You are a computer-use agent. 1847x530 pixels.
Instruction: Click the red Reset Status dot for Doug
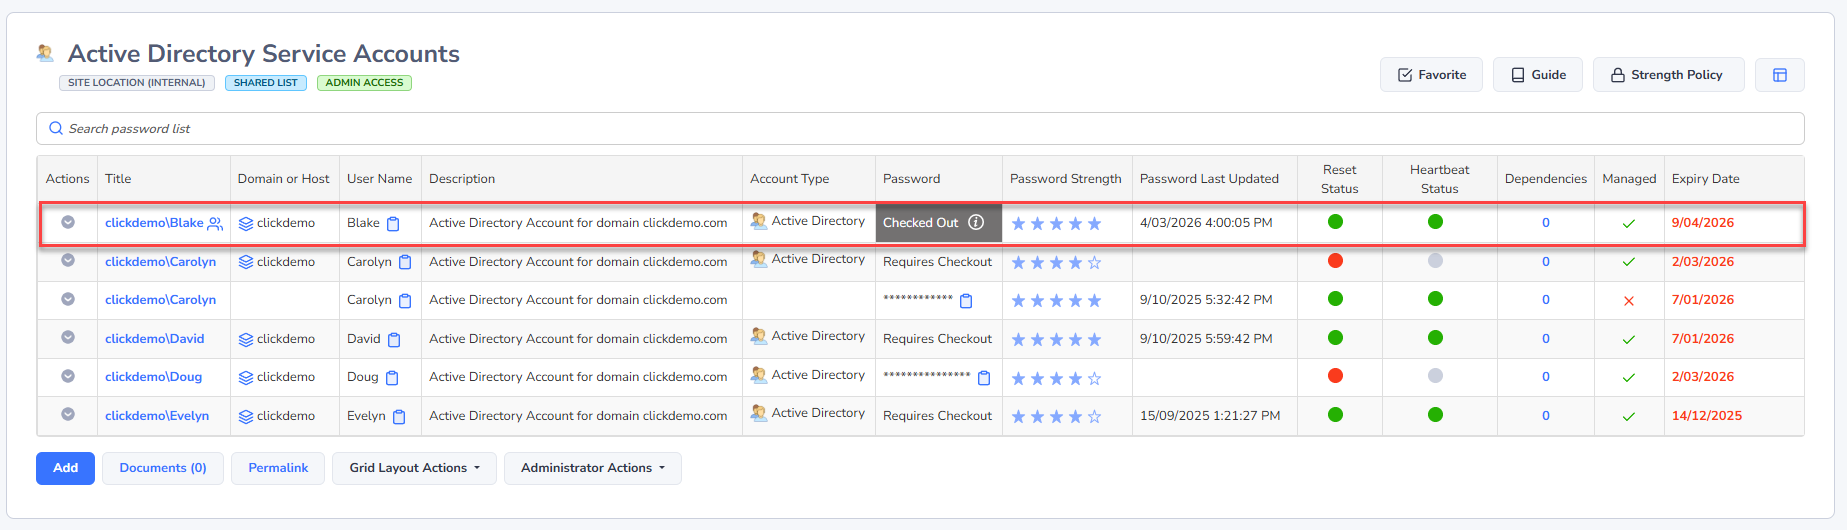[1335, 376]
